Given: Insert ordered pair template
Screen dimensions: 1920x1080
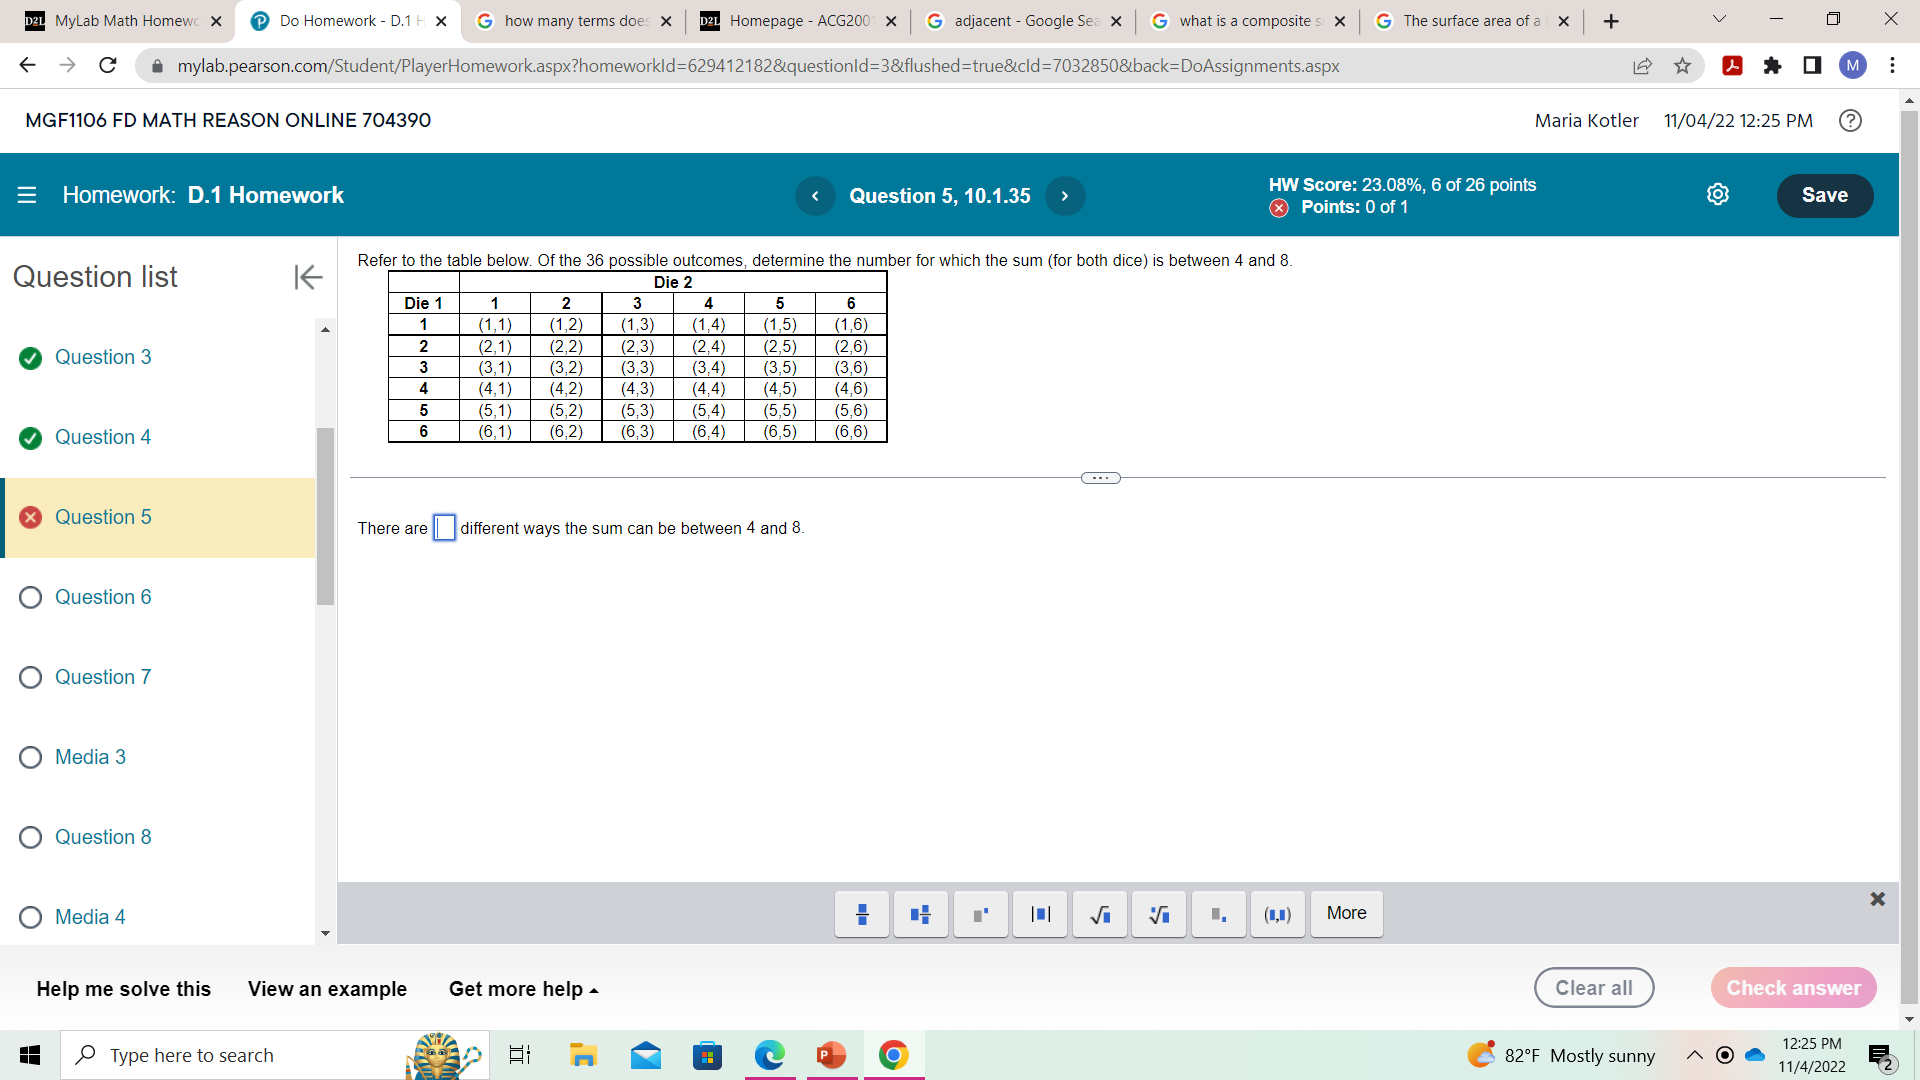Looking at the screenshot, I should (1278, 914).
